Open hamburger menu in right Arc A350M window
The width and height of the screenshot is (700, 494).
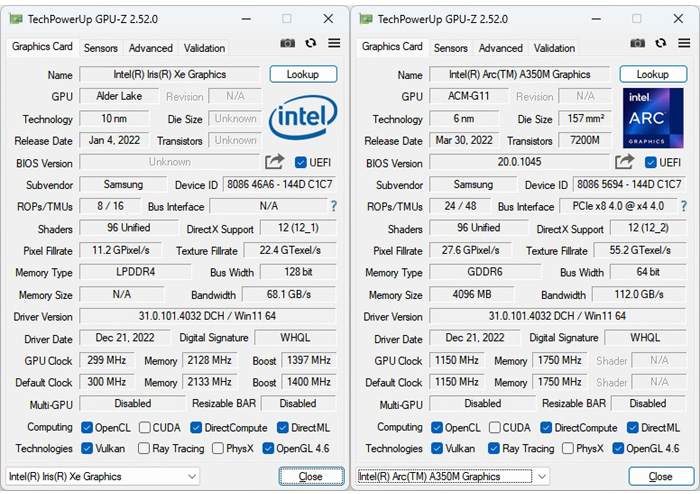(684, 43)
